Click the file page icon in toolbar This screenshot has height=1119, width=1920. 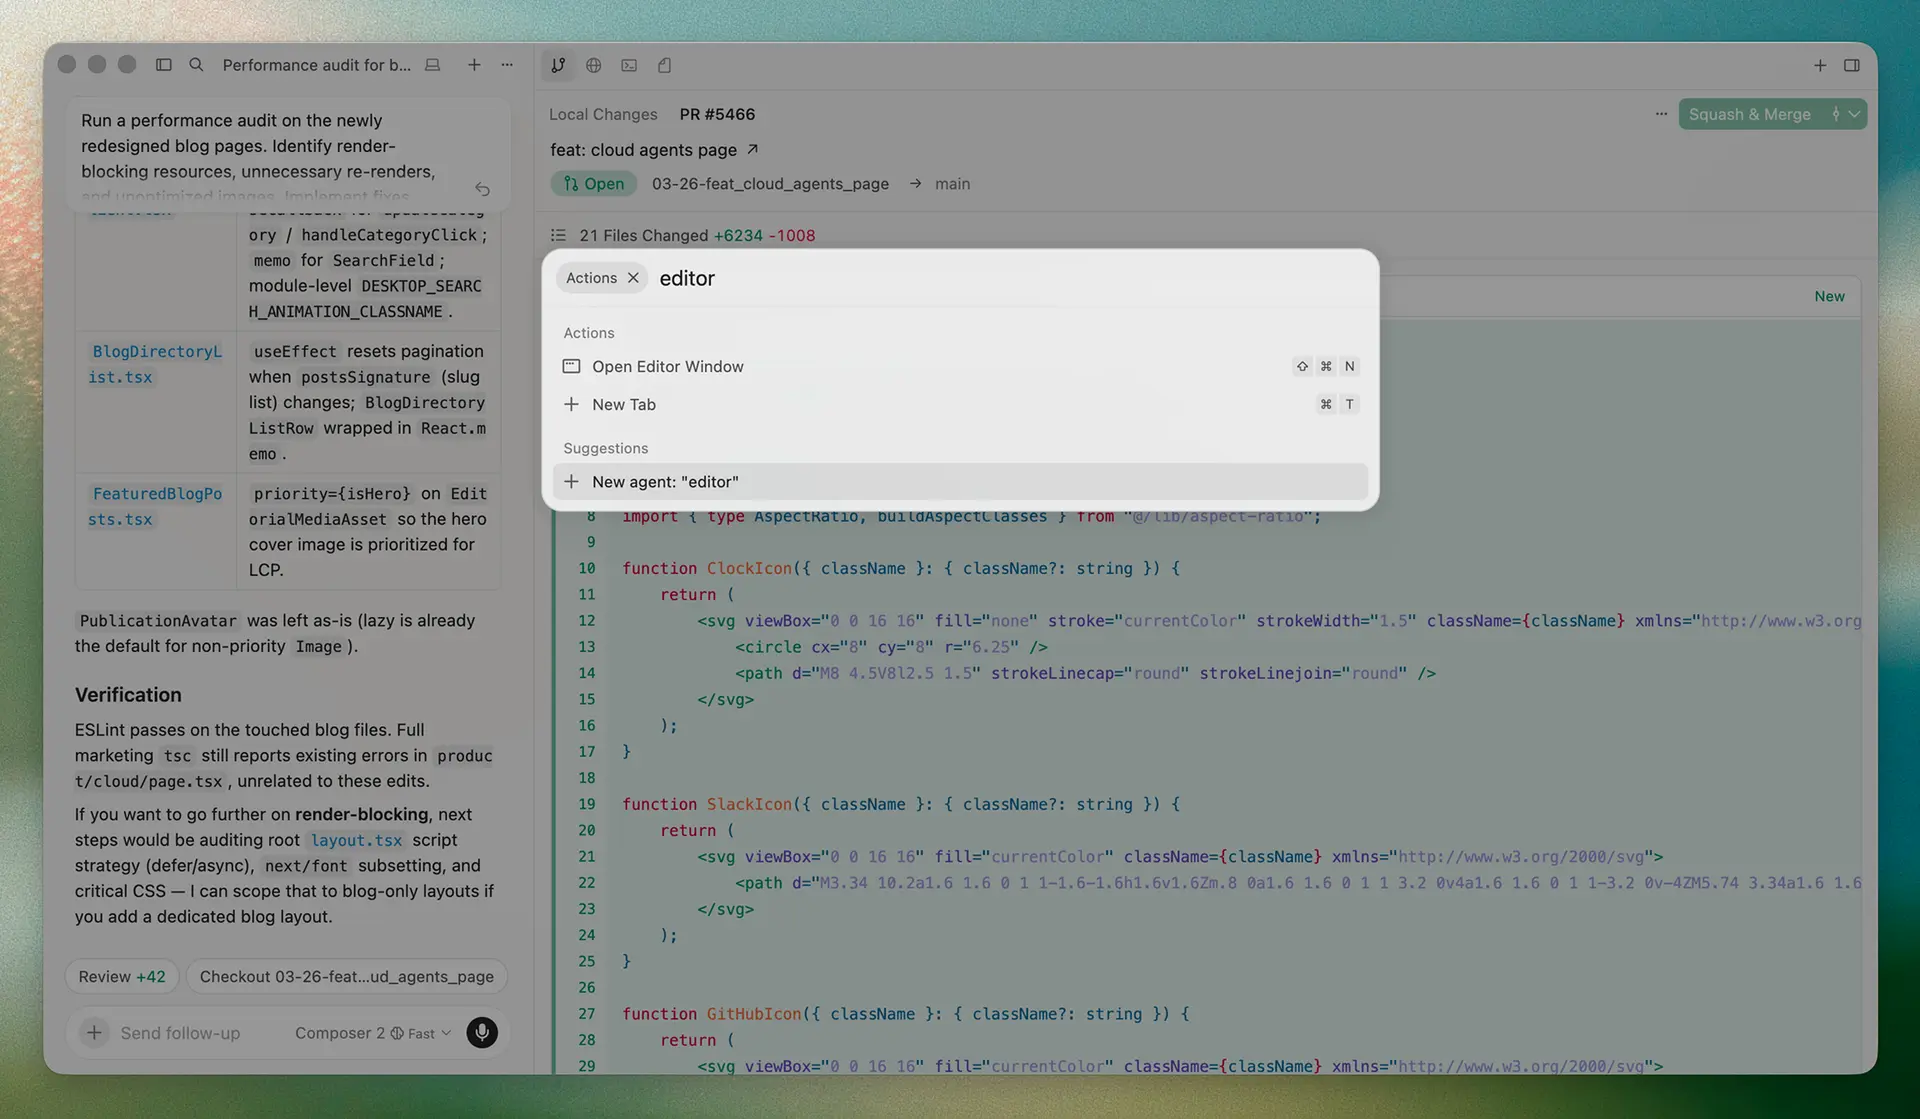664,65
